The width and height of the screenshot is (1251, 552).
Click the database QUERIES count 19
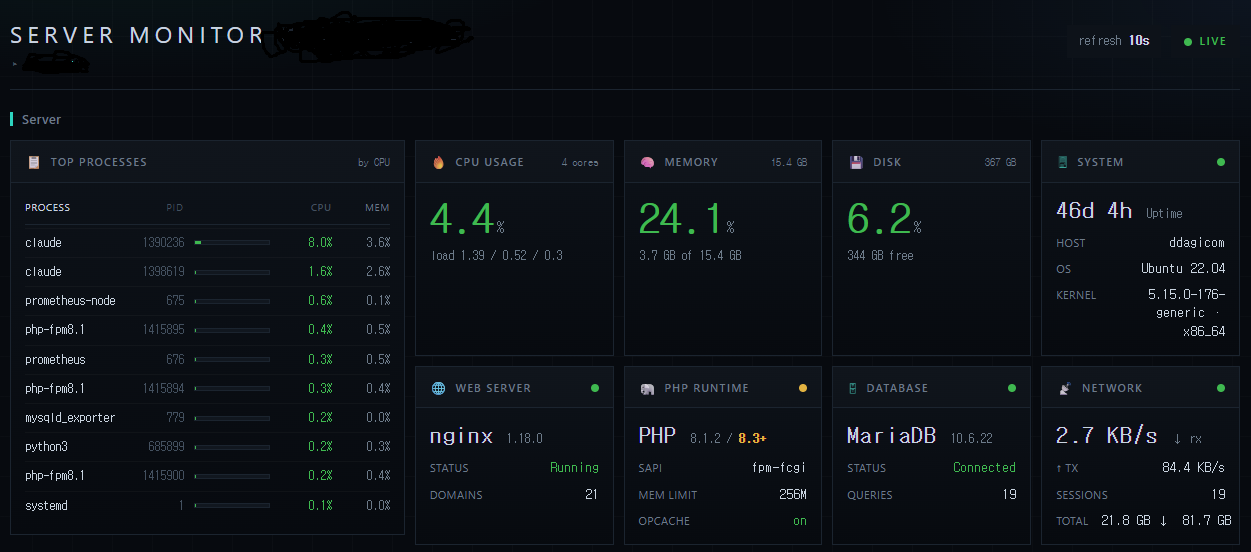click(1009, 495)
